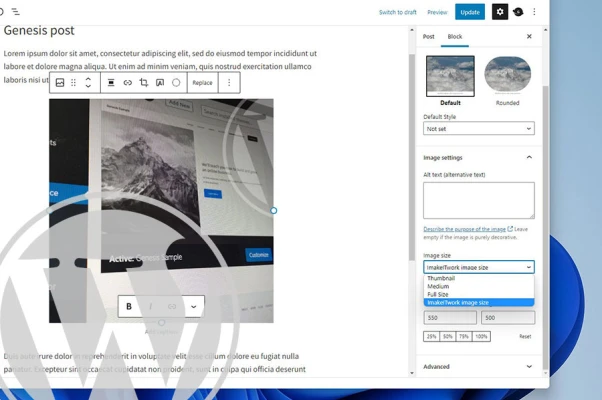Screen dimensions: 602x400
Task: Choose Full Size from image size list
Action: (479, 294)
